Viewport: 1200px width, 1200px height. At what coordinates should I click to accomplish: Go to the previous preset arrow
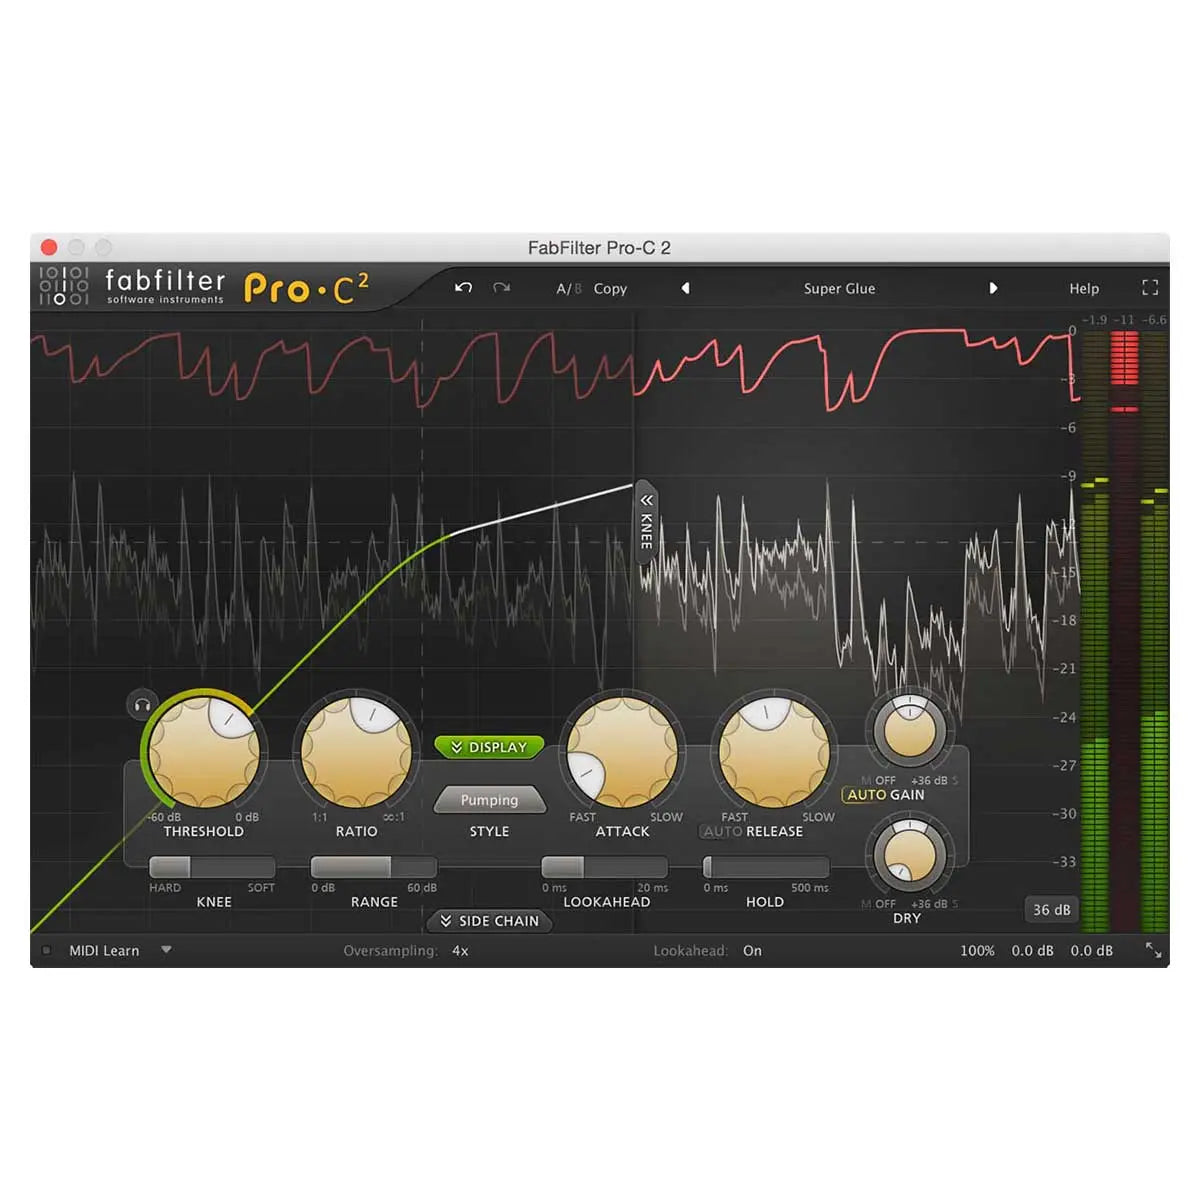685,288
